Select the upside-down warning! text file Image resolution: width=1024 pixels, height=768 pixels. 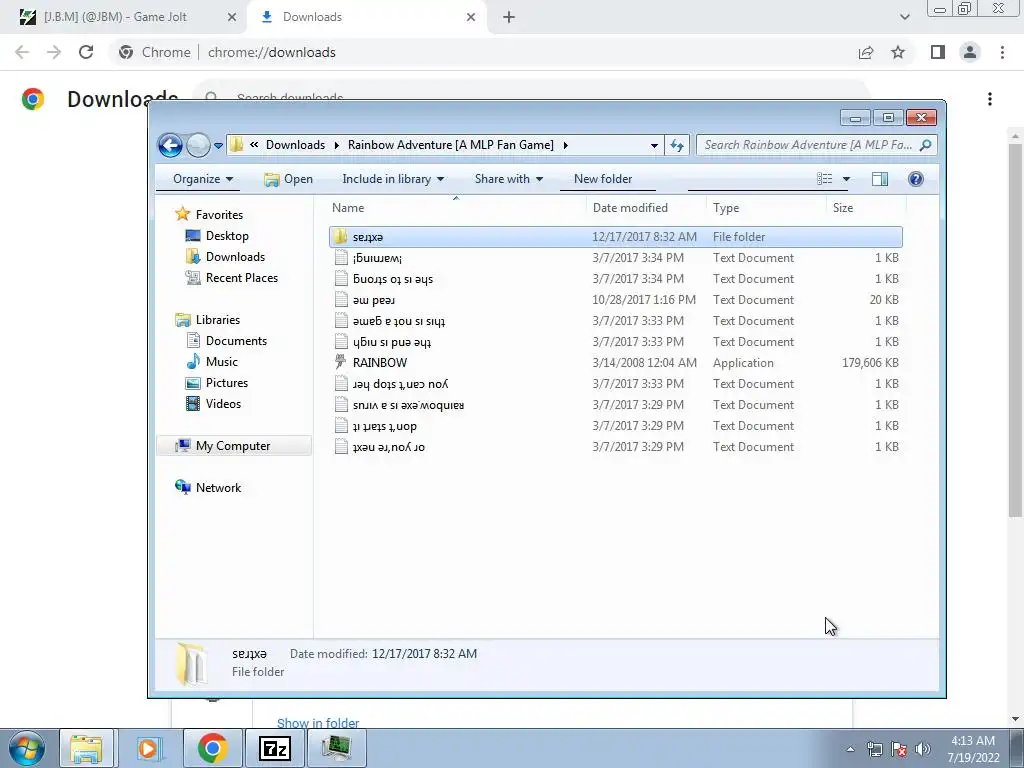click(x=616, y=258)
